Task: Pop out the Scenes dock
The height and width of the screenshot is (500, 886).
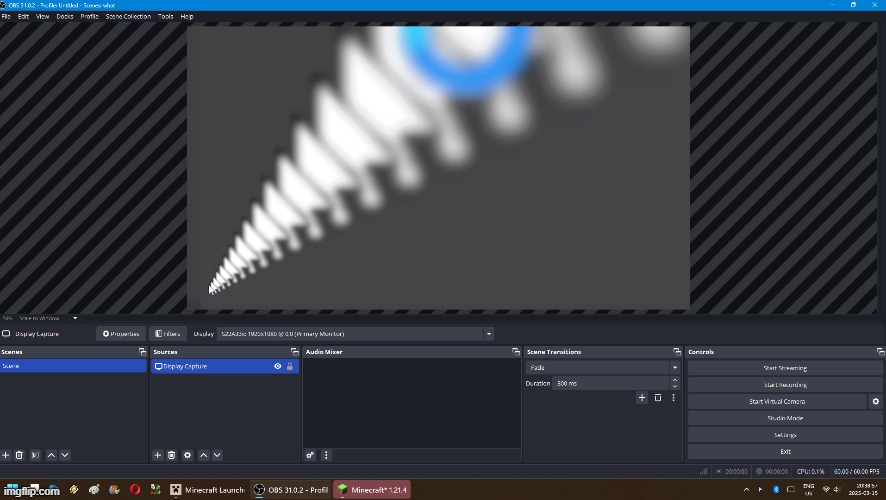Action: 142,351
